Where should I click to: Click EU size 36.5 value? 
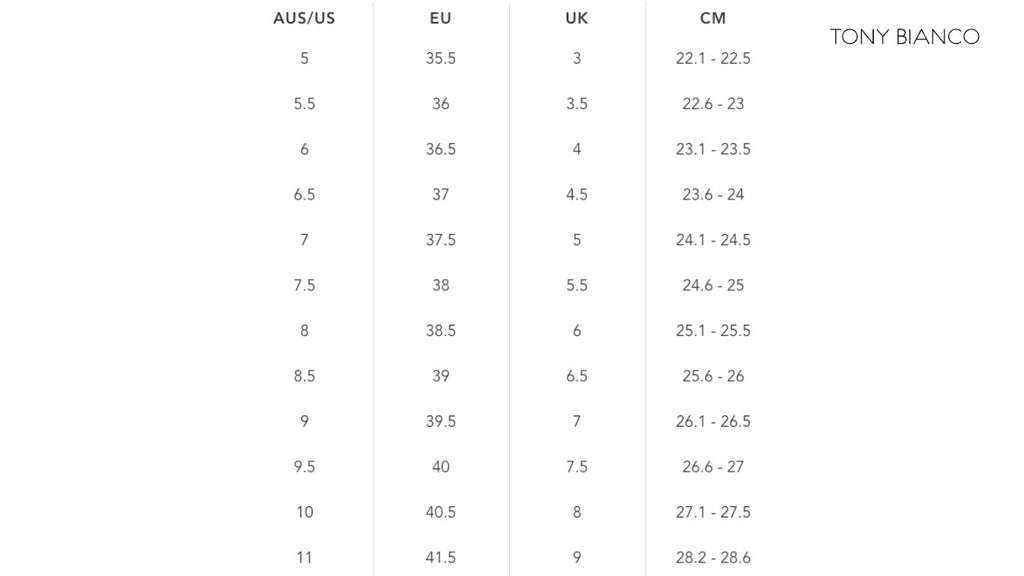(x=441, y=149)
